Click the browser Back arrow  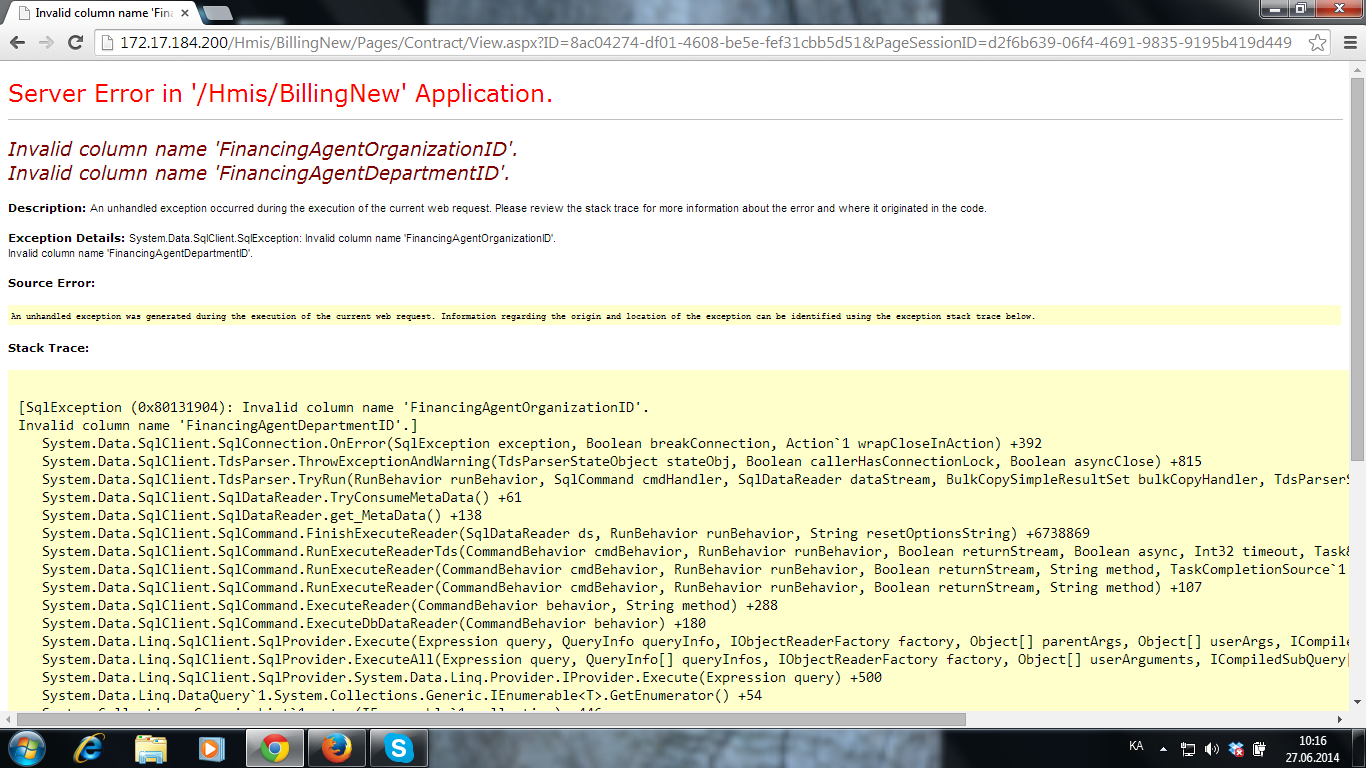17,42
